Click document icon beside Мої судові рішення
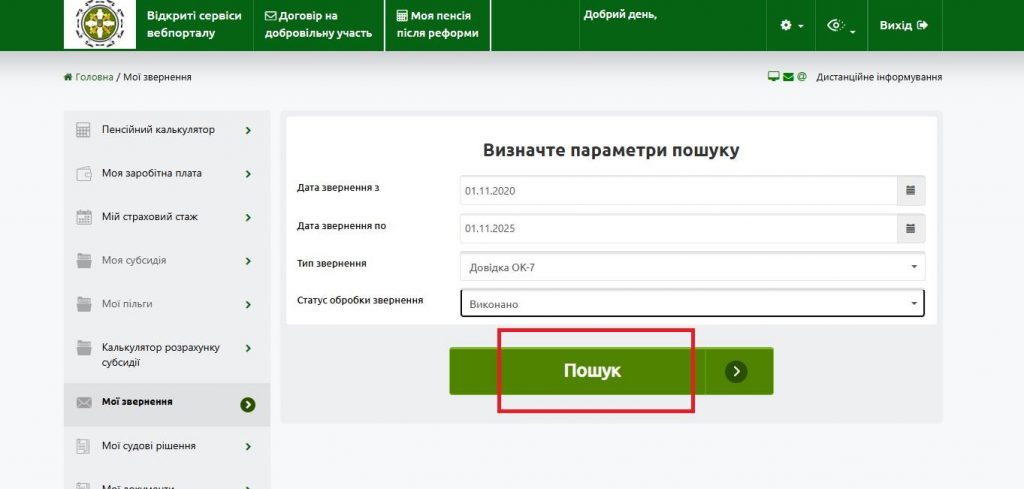 [83, 447]
